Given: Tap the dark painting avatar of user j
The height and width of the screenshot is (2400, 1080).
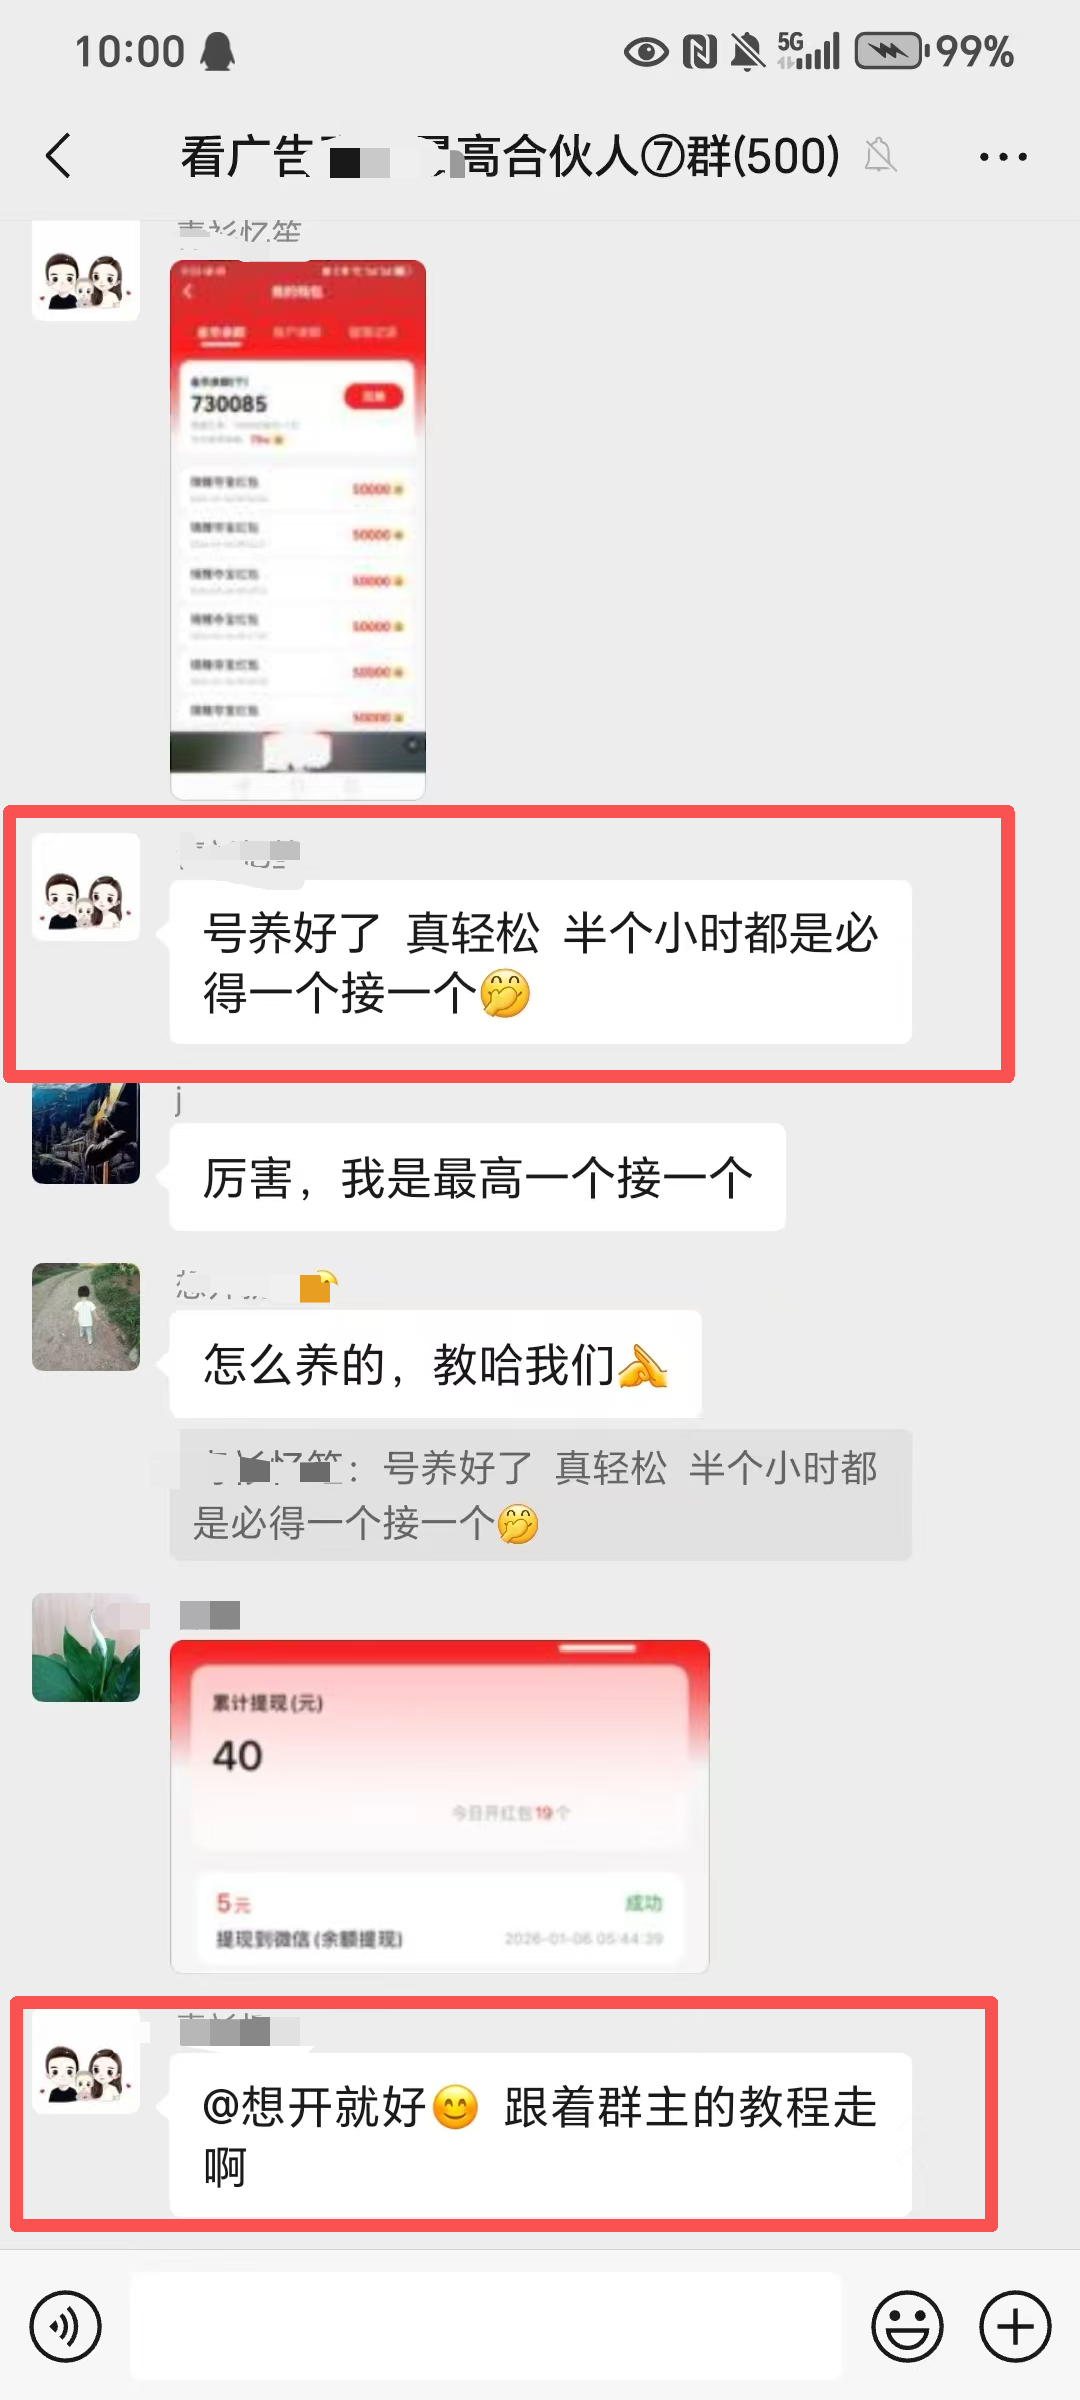Looking at the screenshot, I should tap(86, 1131).
